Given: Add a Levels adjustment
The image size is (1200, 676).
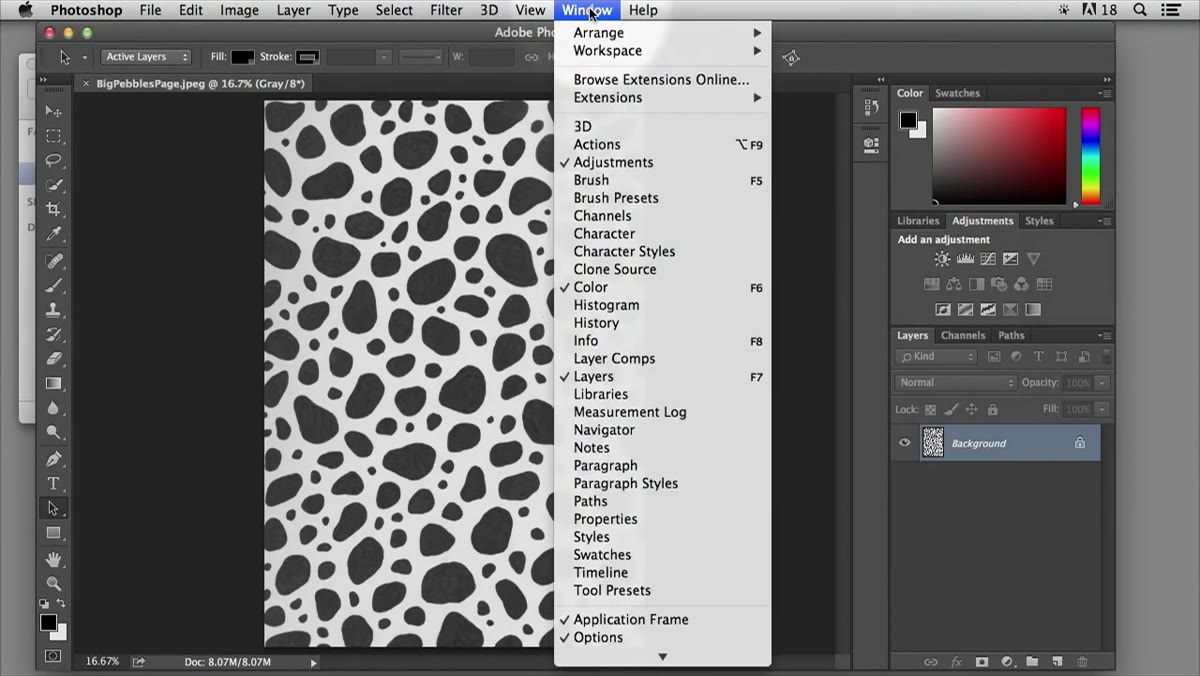Looking at the screenshot, I should tap(965, 259).
